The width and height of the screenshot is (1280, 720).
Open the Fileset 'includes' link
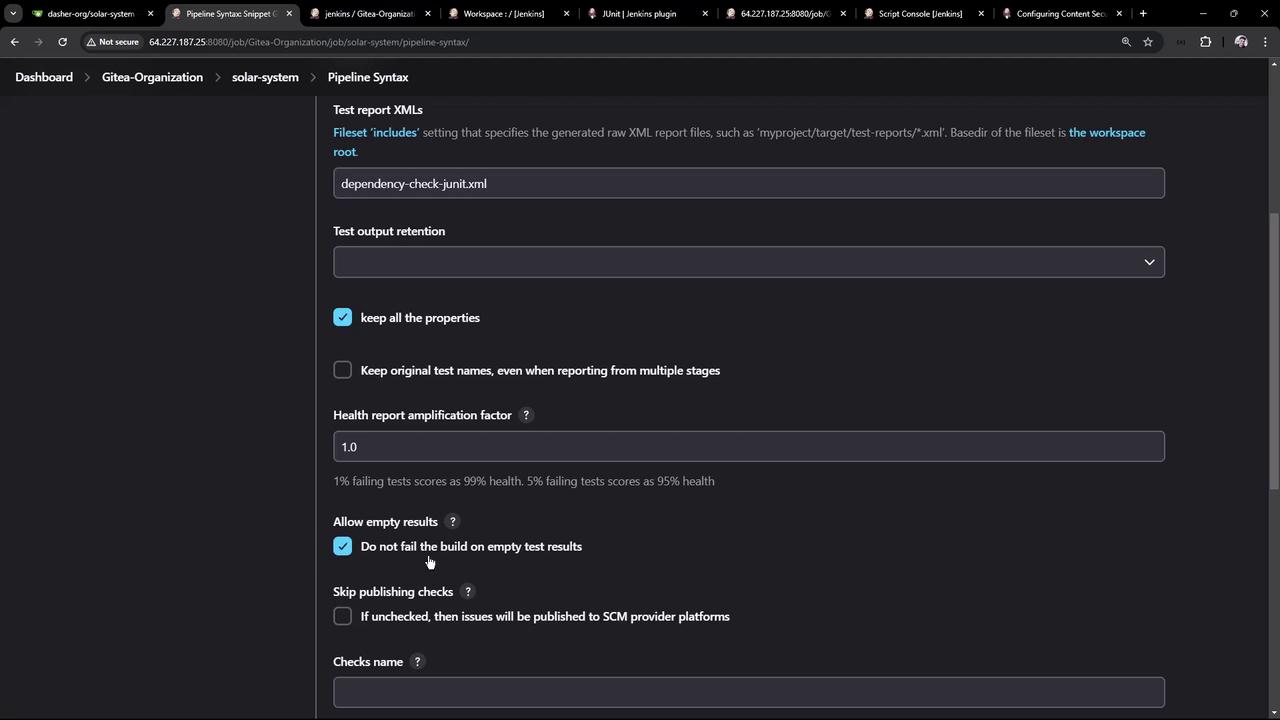pos(376,132)
